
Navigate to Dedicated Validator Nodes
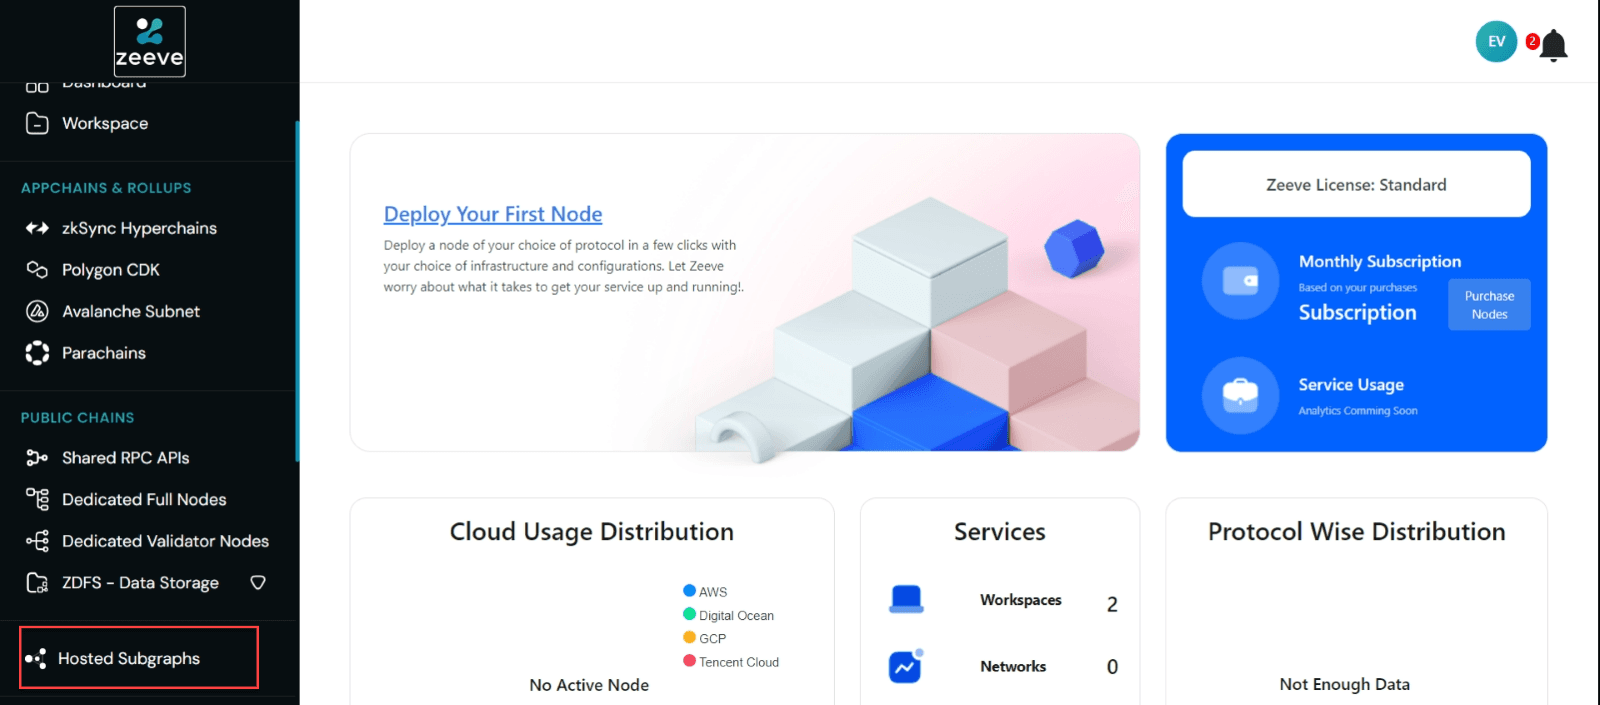pyautogui.click(x=165, y=541)
